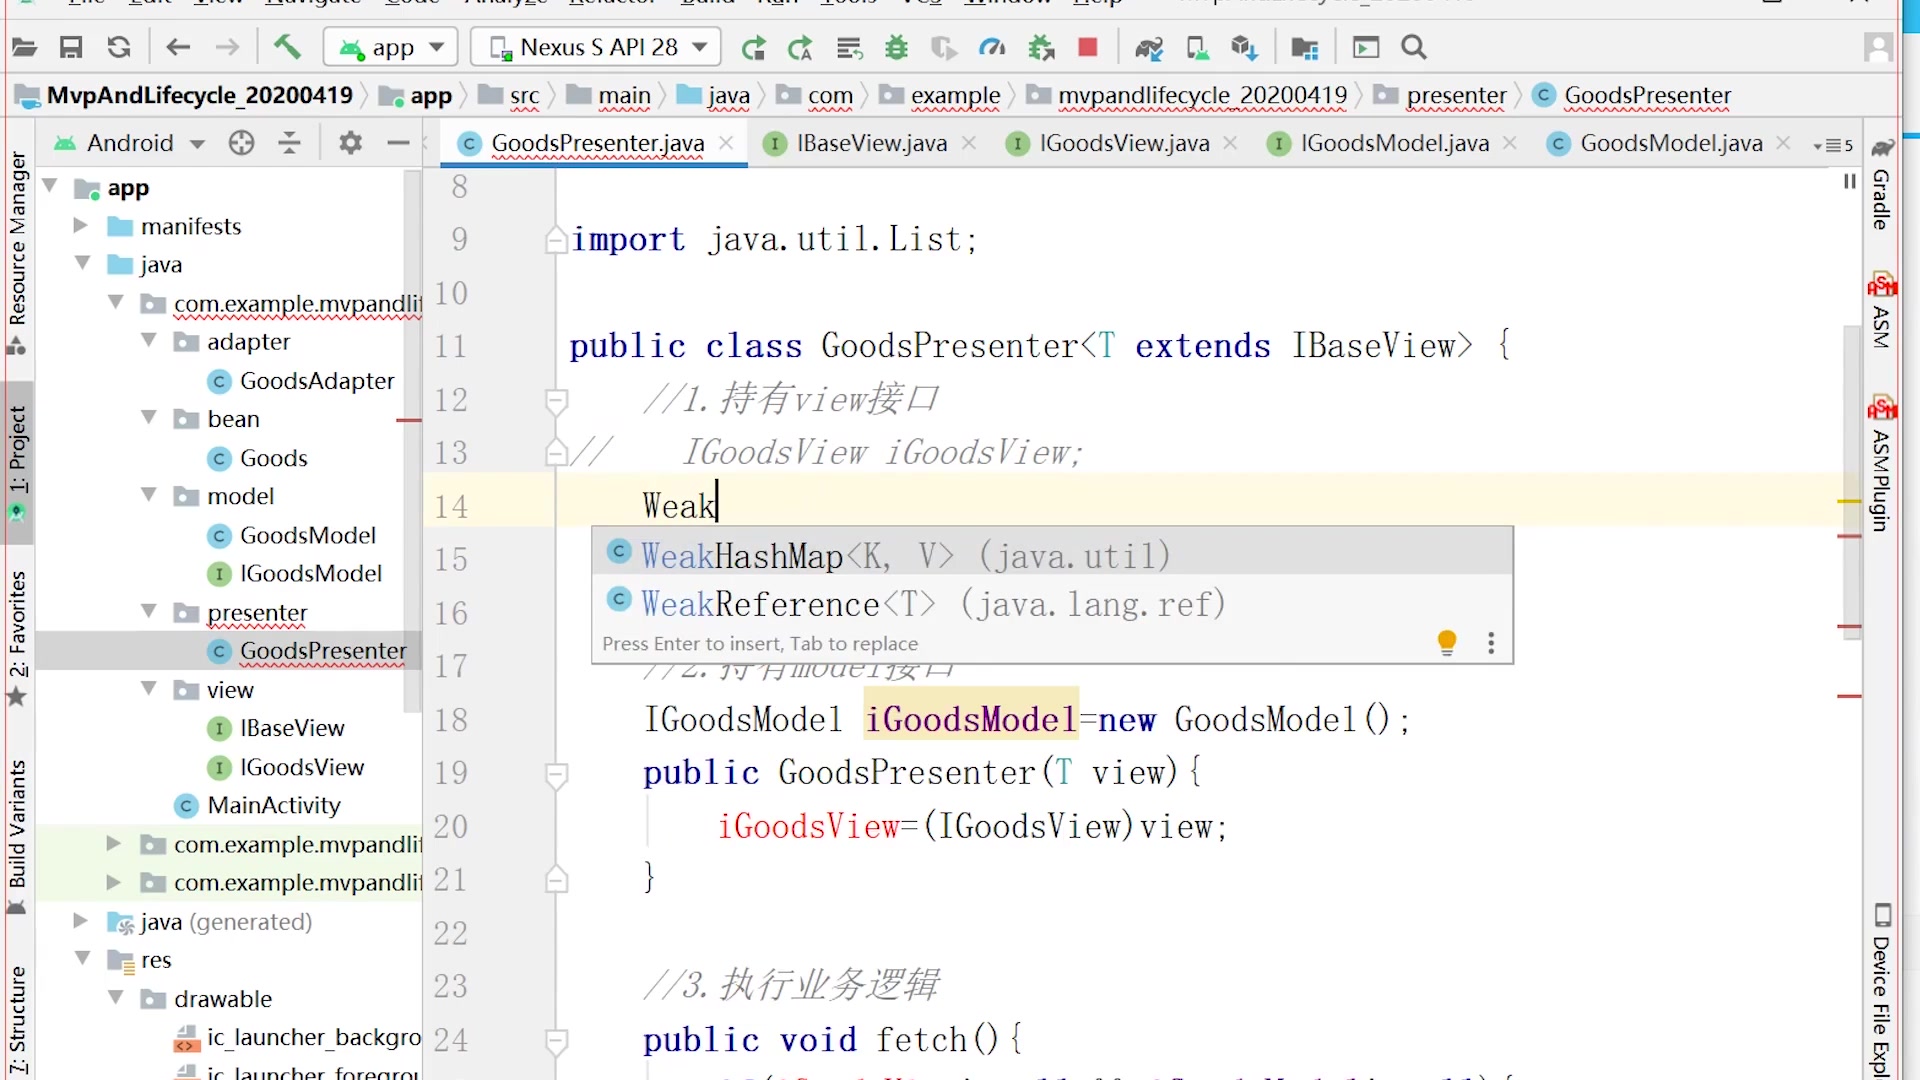Switch to IGoodsModel.java tab
Viewport: 1920px width, 1080px height.
[x=1394, y=143]
